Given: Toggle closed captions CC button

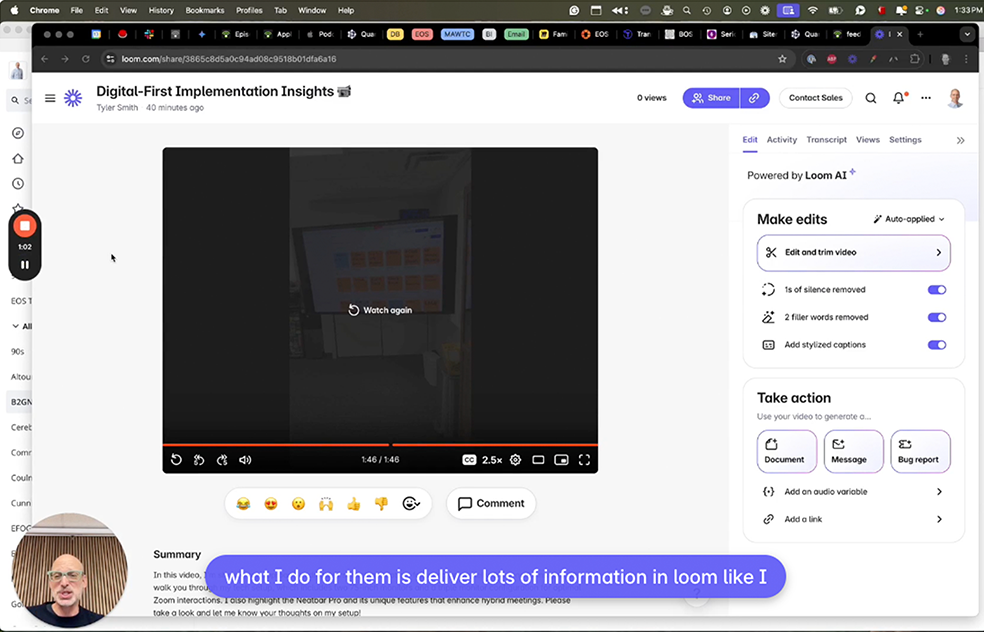Looking at the screenshot, I should tap(469, 460).
